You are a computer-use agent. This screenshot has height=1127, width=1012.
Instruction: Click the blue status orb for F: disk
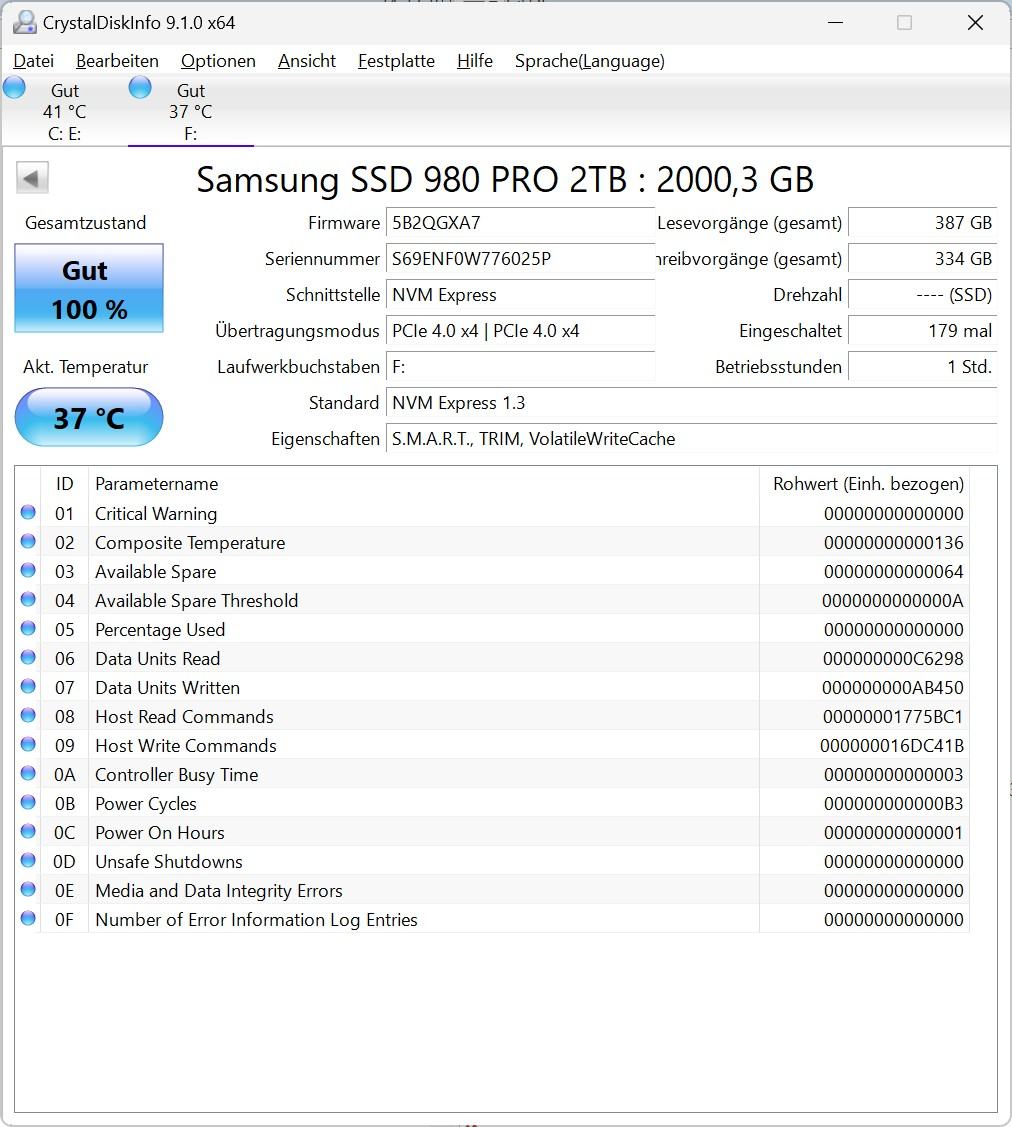[x=140, y=88]
